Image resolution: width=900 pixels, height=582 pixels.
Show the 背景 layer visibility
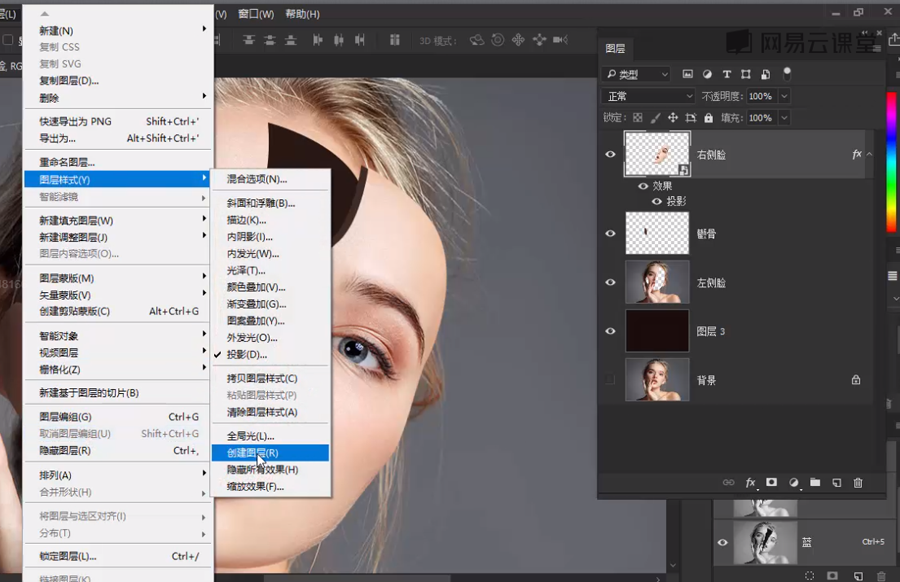(x=610, y=380)
